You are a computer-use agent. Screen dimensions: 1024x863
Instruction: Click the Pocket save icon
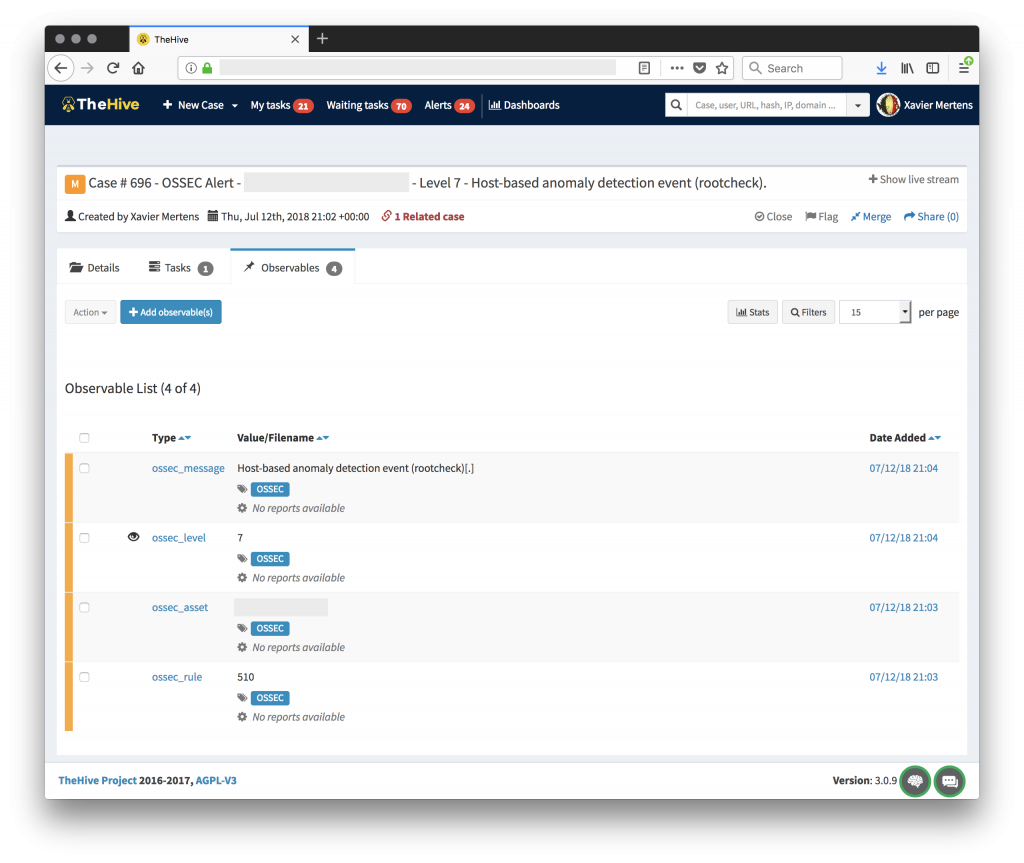point(699,68)
